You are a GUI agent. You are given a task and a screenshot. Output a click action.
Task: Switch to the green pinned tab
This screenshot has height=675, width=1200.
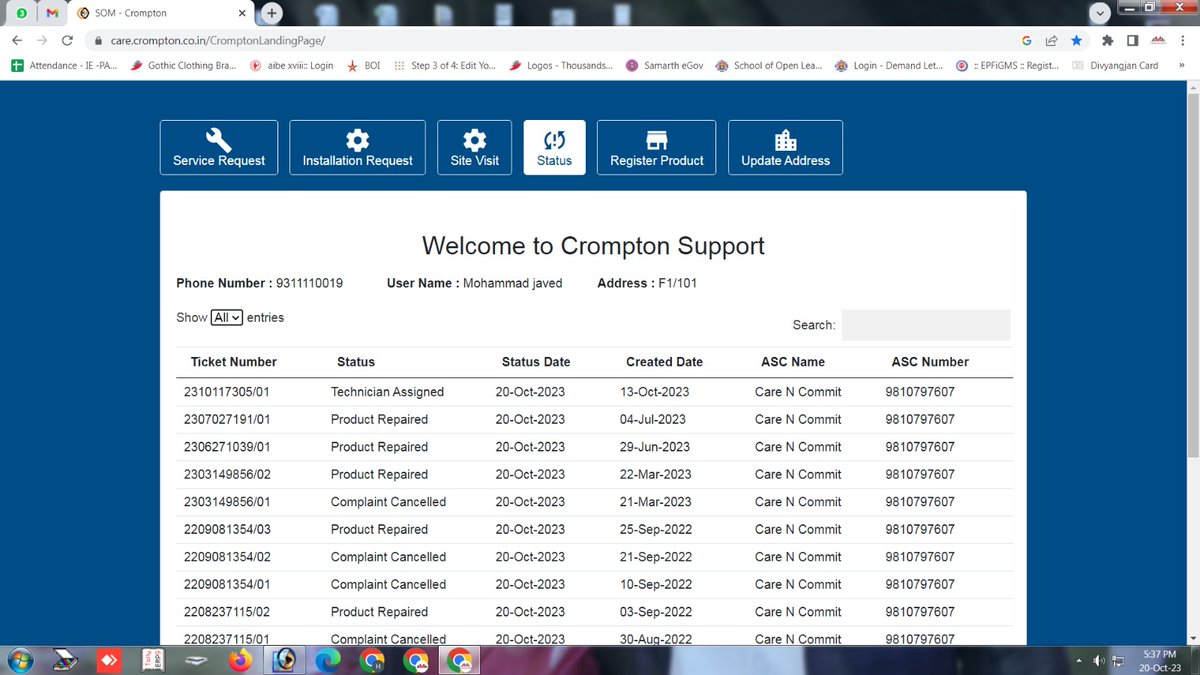(x=22, y=14)
